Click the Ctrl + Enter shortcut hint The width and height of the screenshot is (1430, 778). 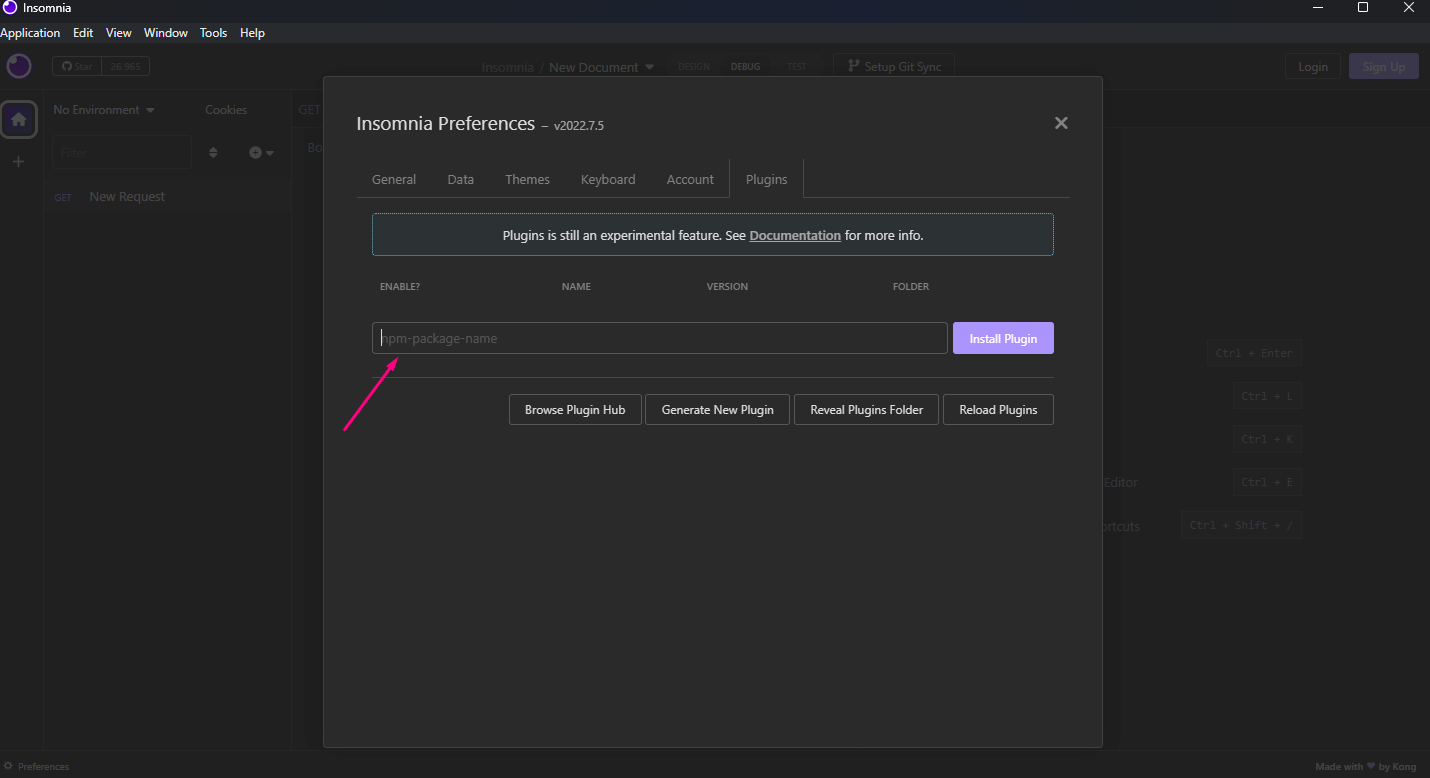pos(1254,353)
